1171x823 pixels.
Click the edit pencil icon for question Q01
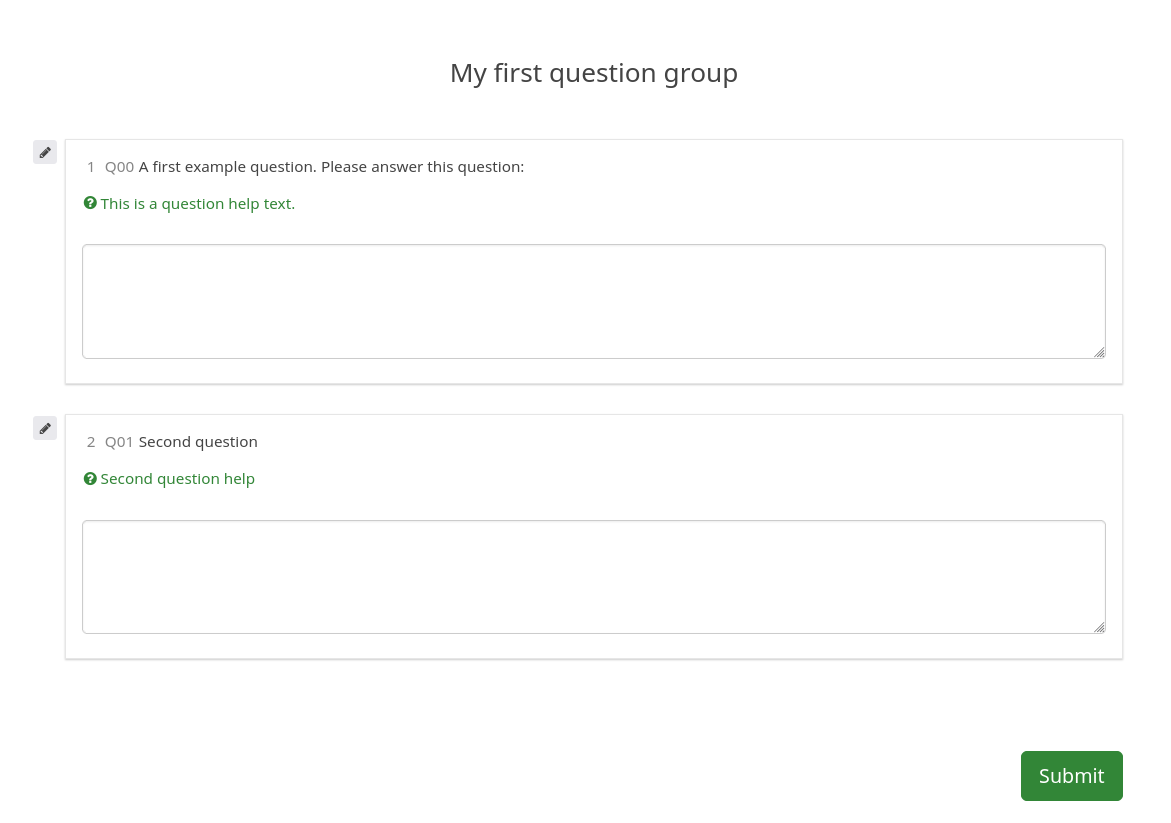(x=45, y=428)
